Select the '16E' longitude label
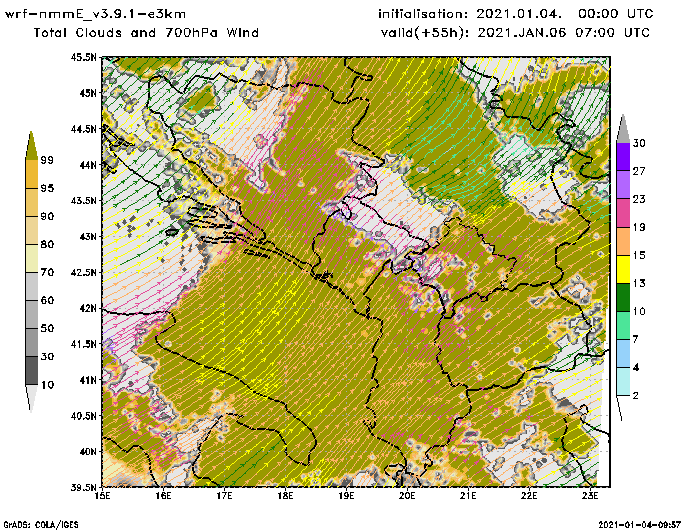Screen dimensions: 700x530 [163, 496]
